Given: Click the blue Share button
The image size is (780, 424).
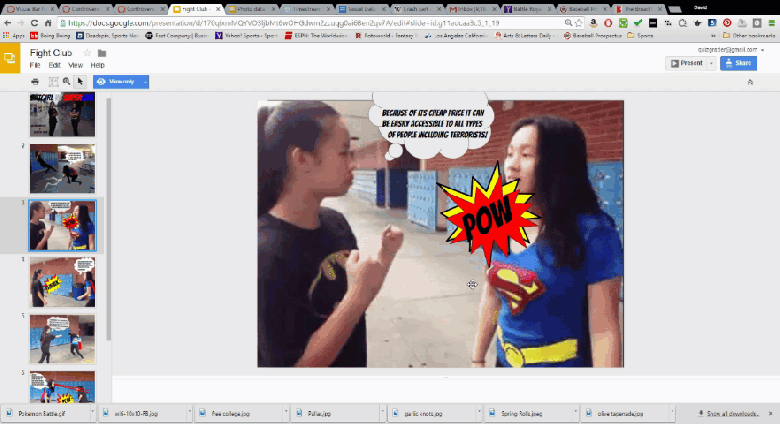Looking at the screenshot, I should pyautogui.click(x=738, y=63).
